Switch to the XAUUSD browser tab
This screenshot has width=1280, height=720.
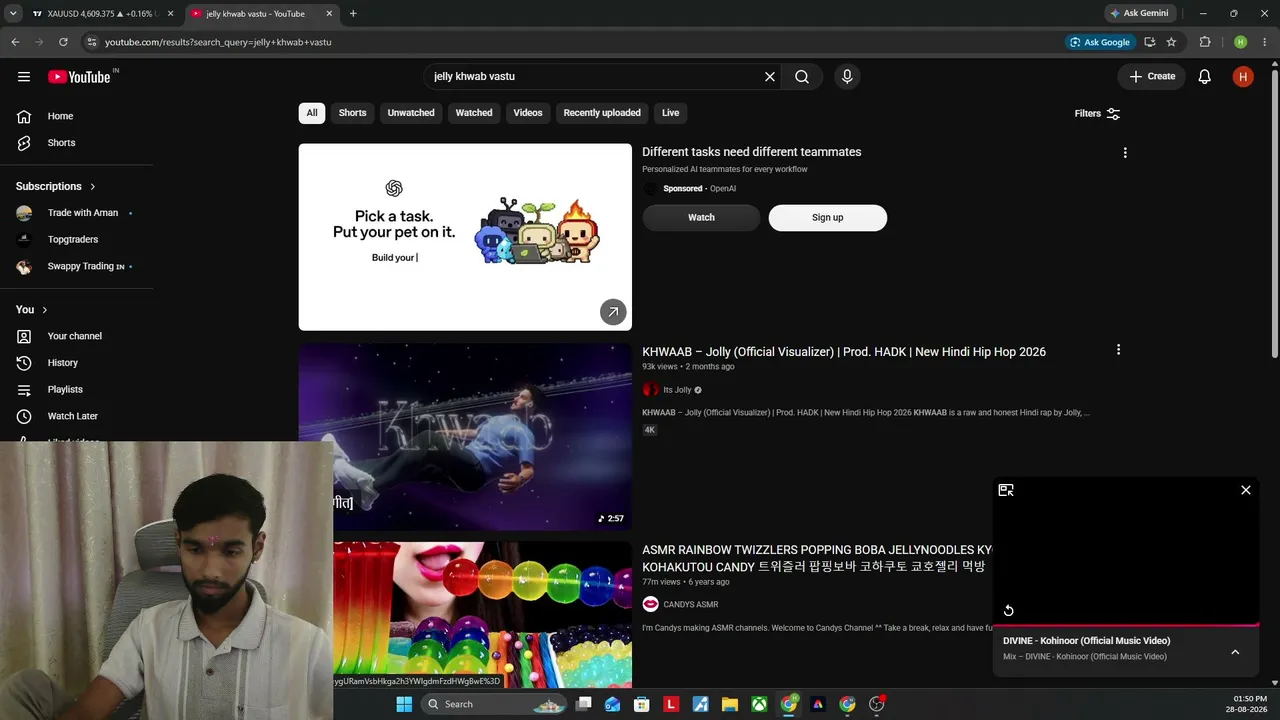pos(101,14)
